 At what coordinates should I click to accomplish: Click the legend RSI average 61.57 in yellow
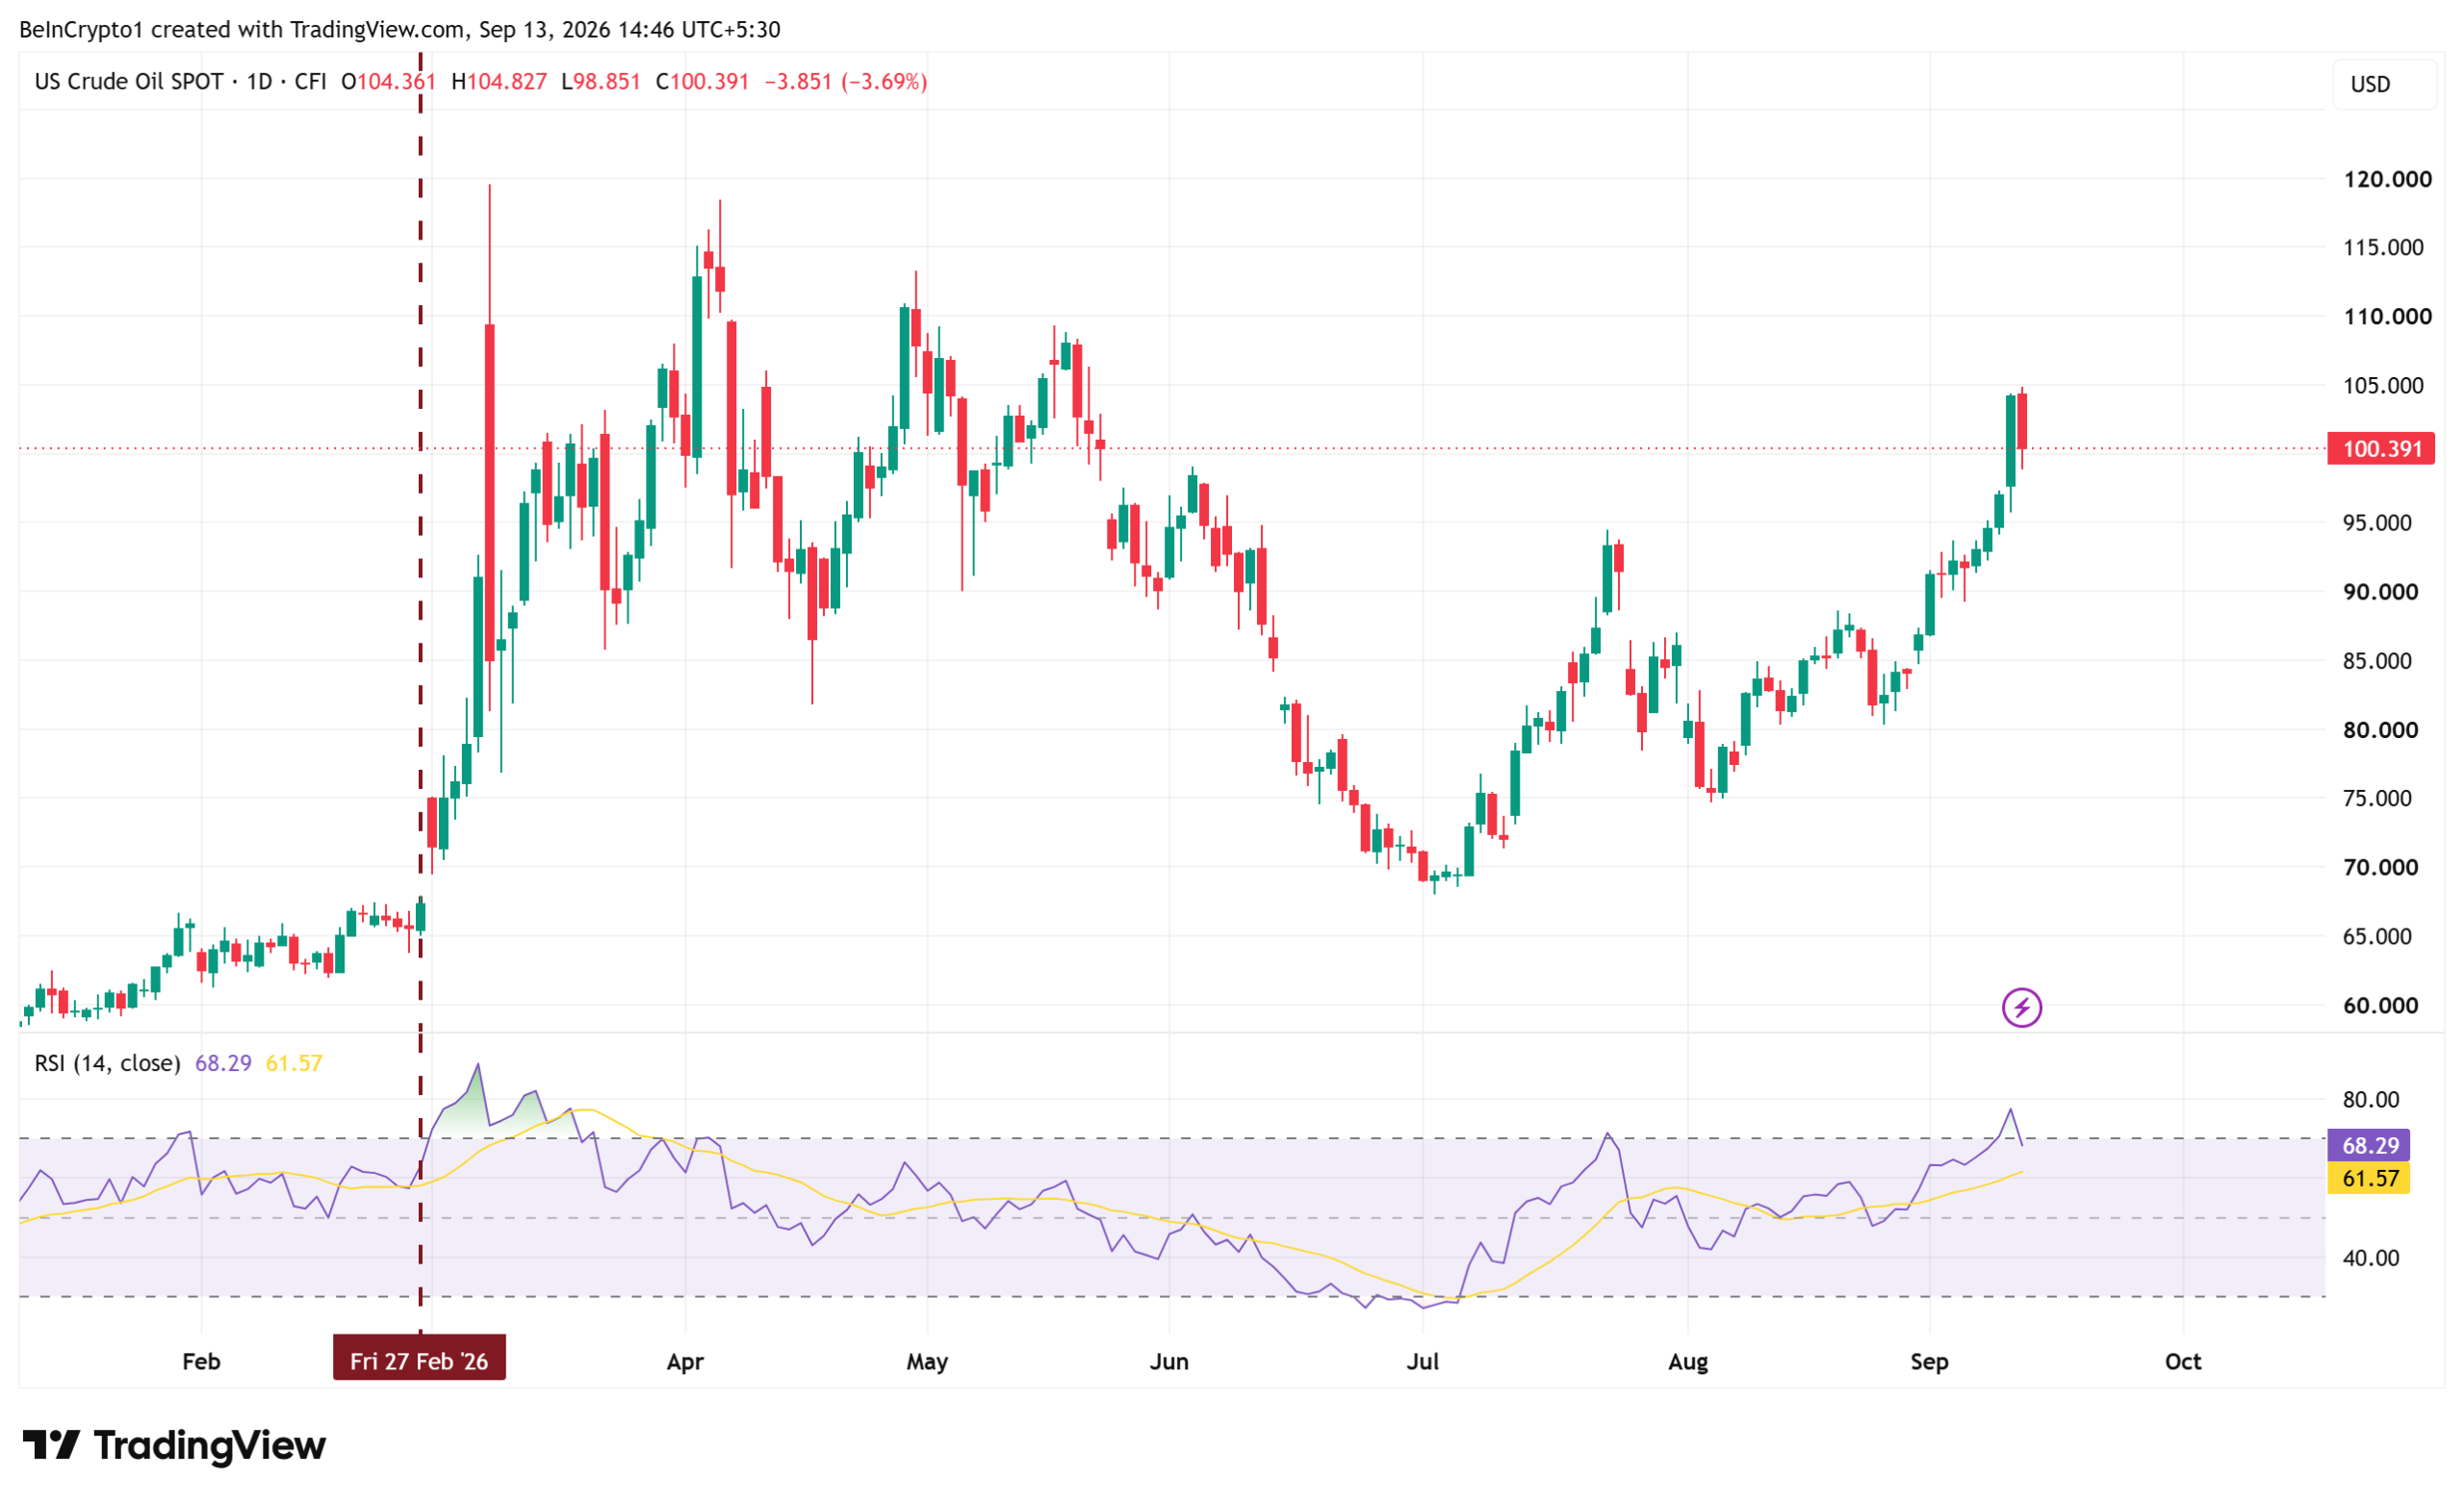click(294, 1063)
